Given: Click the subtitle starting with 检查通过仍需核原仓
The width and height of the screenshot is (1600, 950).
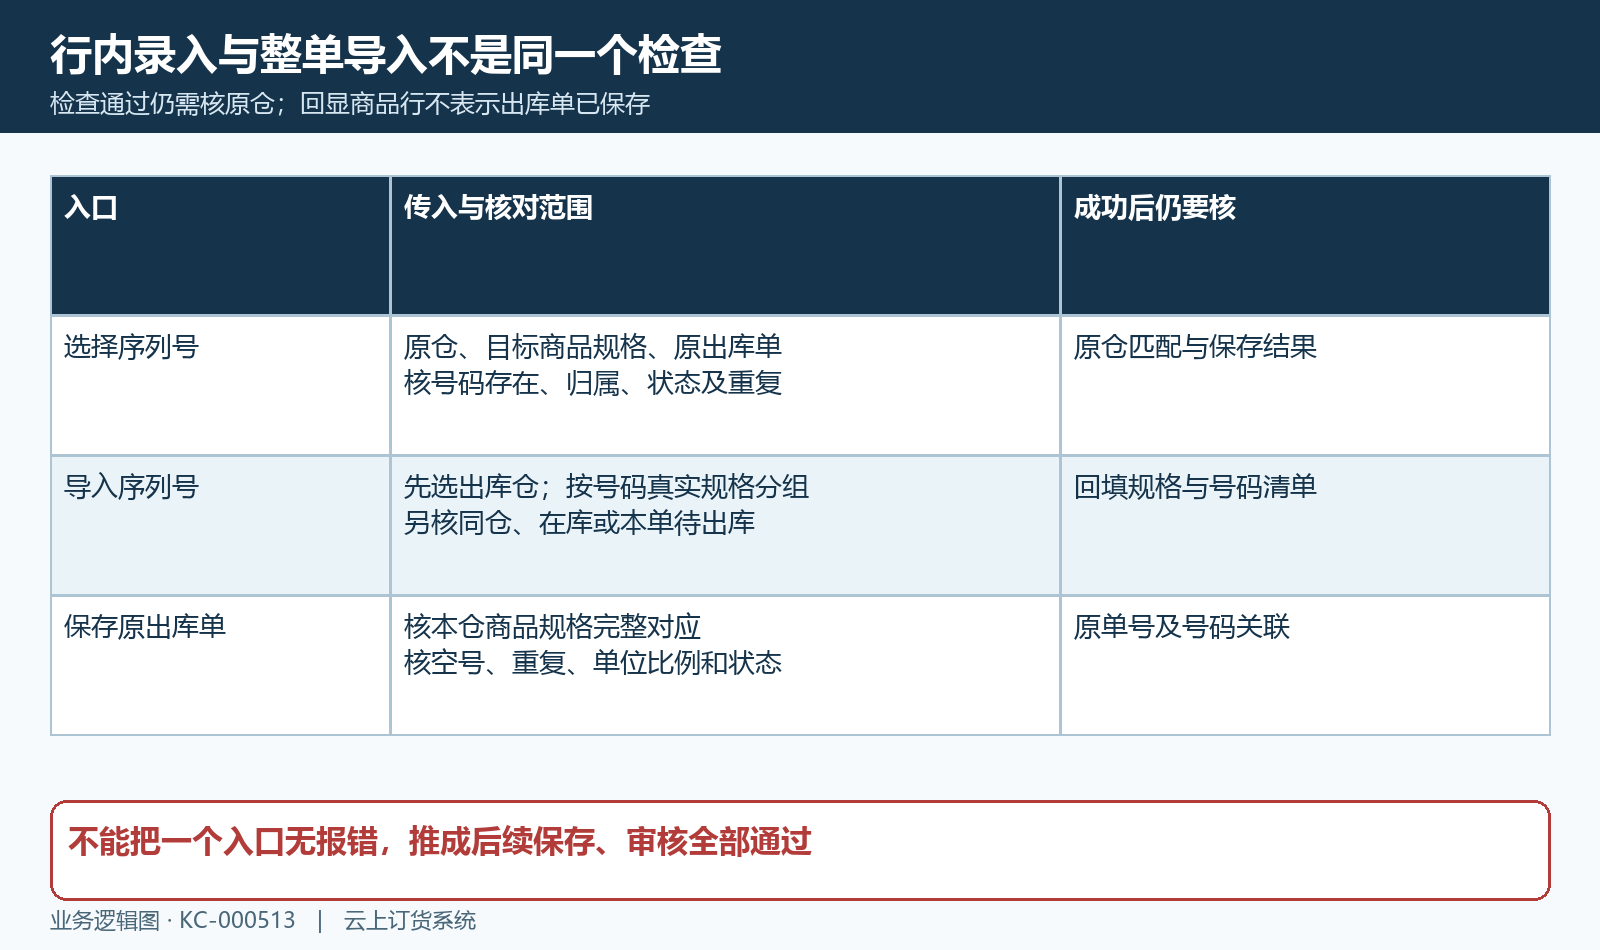Looking at the screenshot, I should coord(350,104).
